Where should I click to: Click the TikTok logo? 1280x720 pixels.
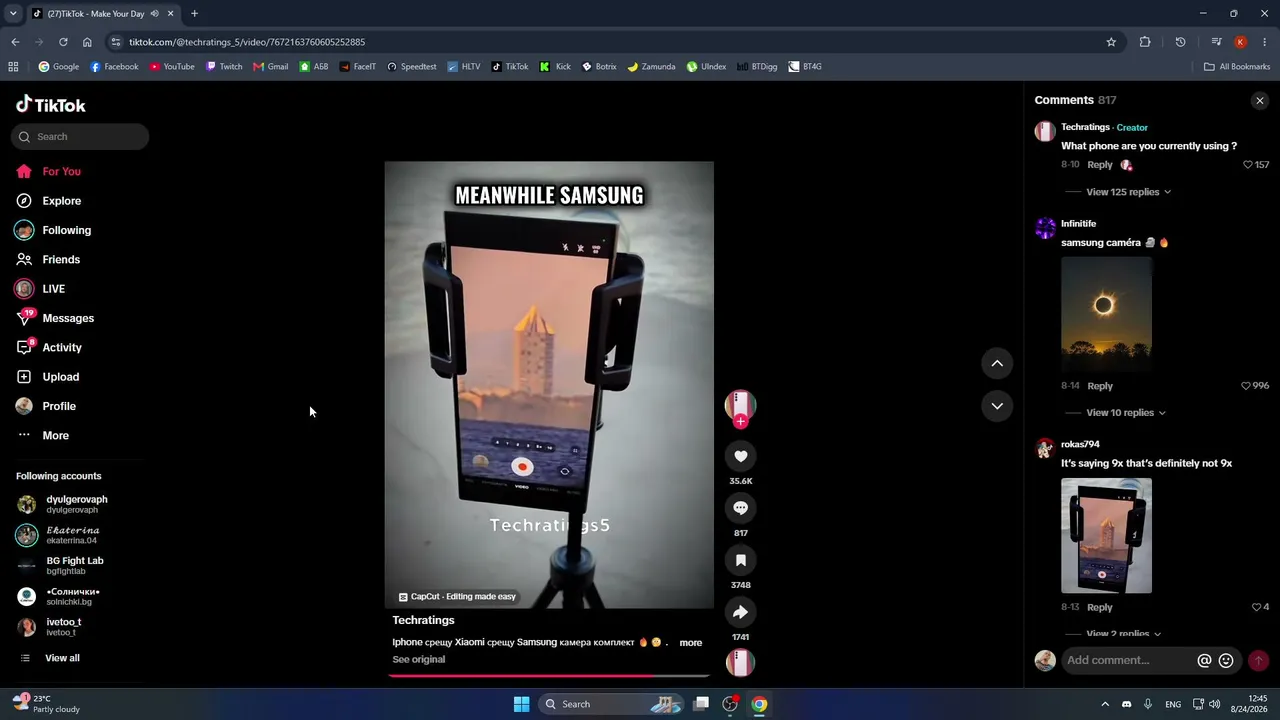[x=51, y=105]
